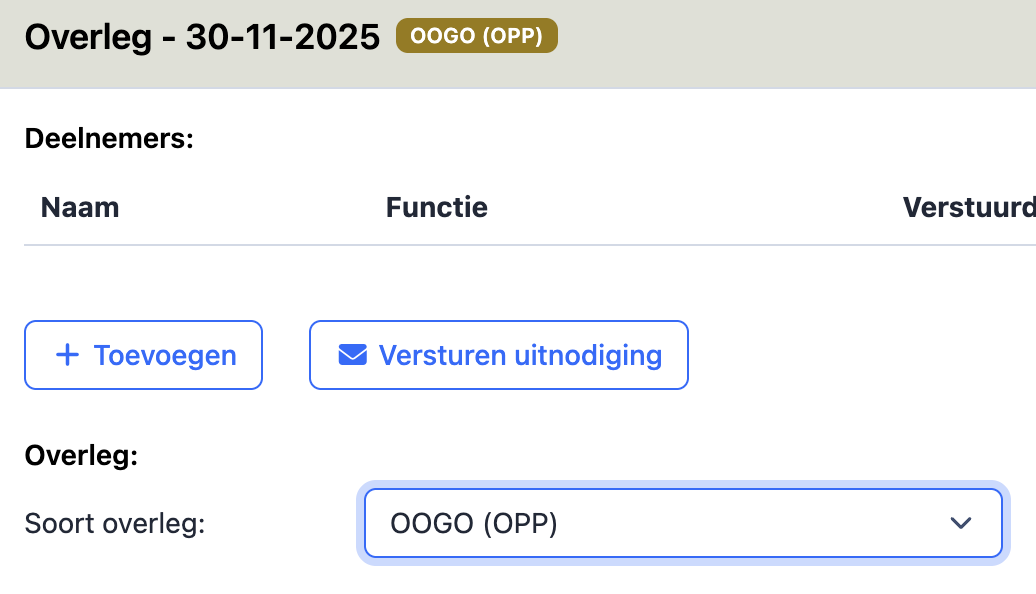Click the plus icon in Toevoegen
Screen dimensions: 1036x594
67,355
